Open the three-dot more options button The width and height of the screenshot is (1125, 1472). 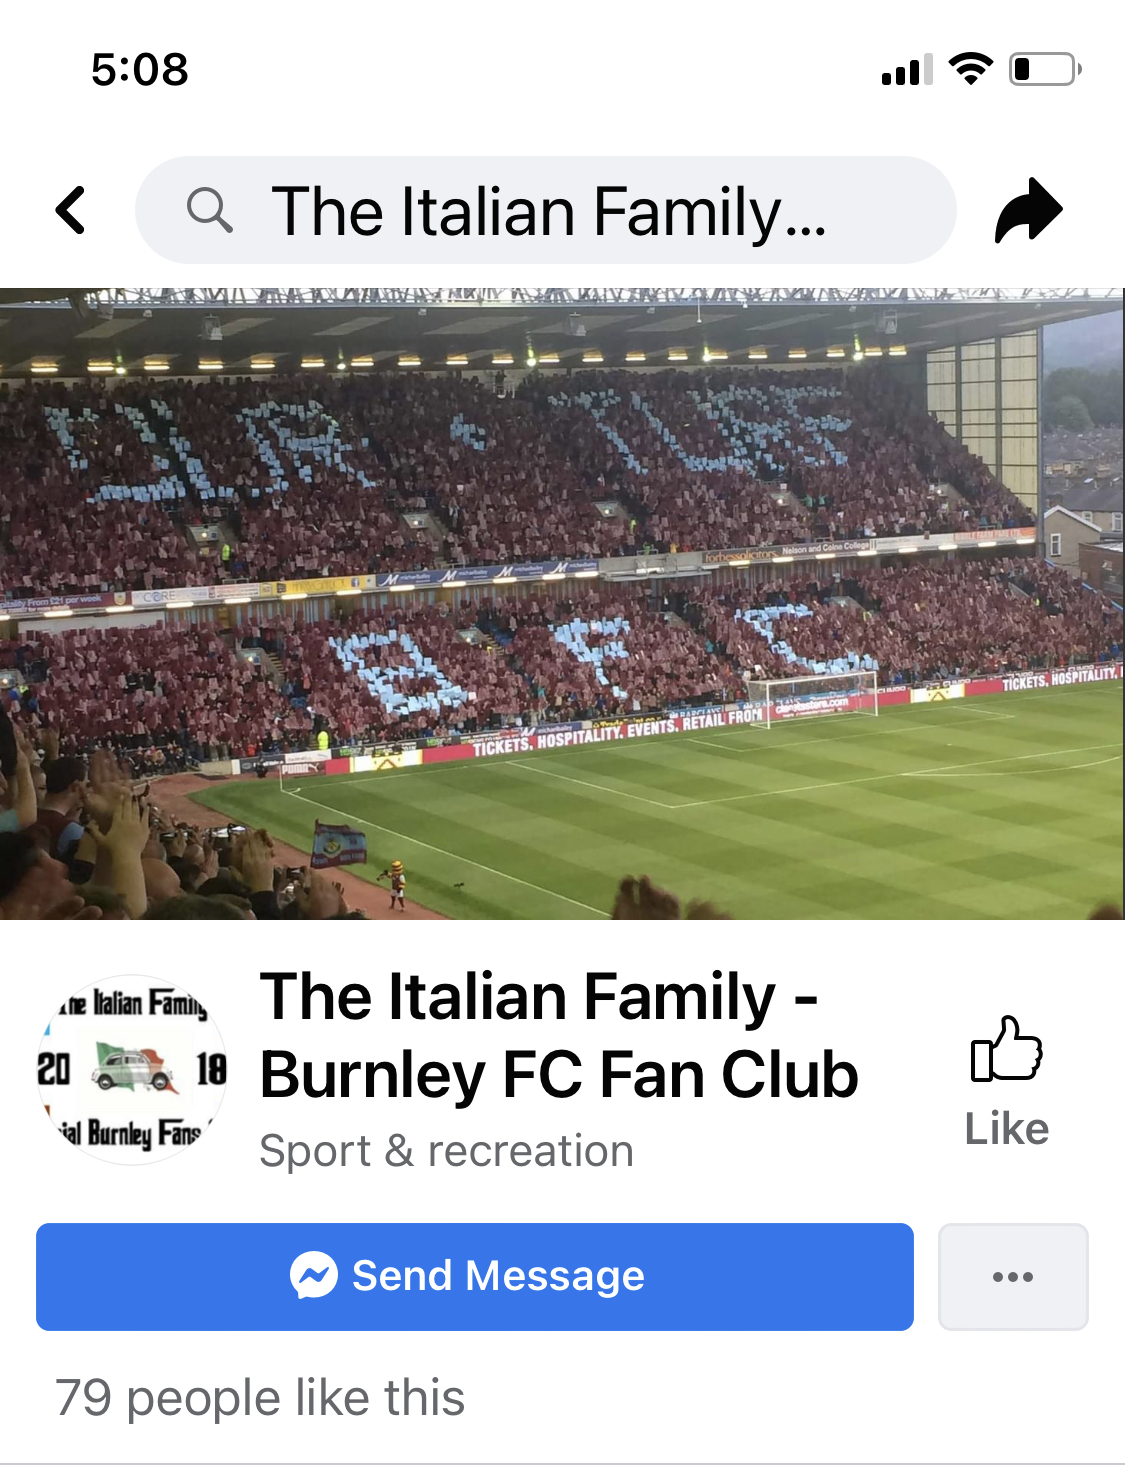pyautogui.click(x=1013, y=1277)
